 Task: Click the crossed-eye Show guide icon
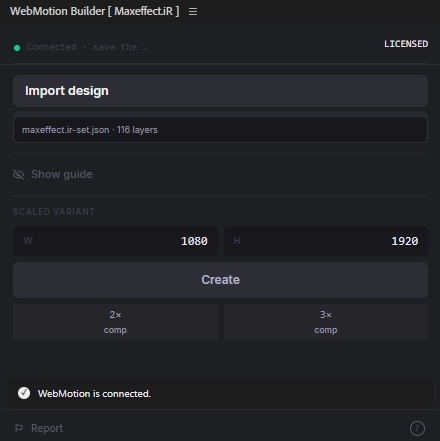tap(19, 174)
